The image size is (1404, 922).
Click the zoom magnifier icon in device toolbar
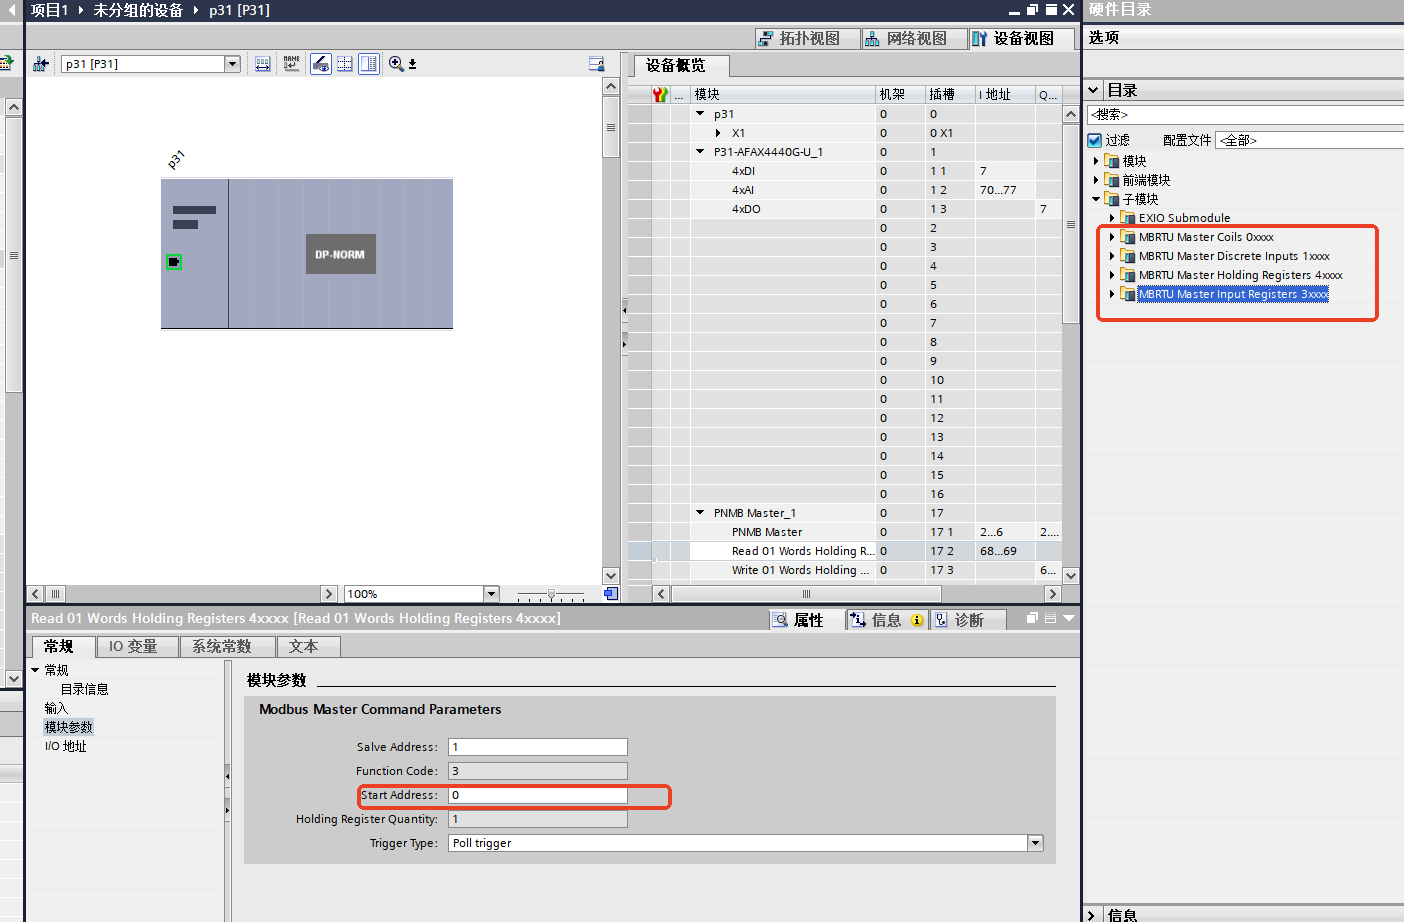396,64
